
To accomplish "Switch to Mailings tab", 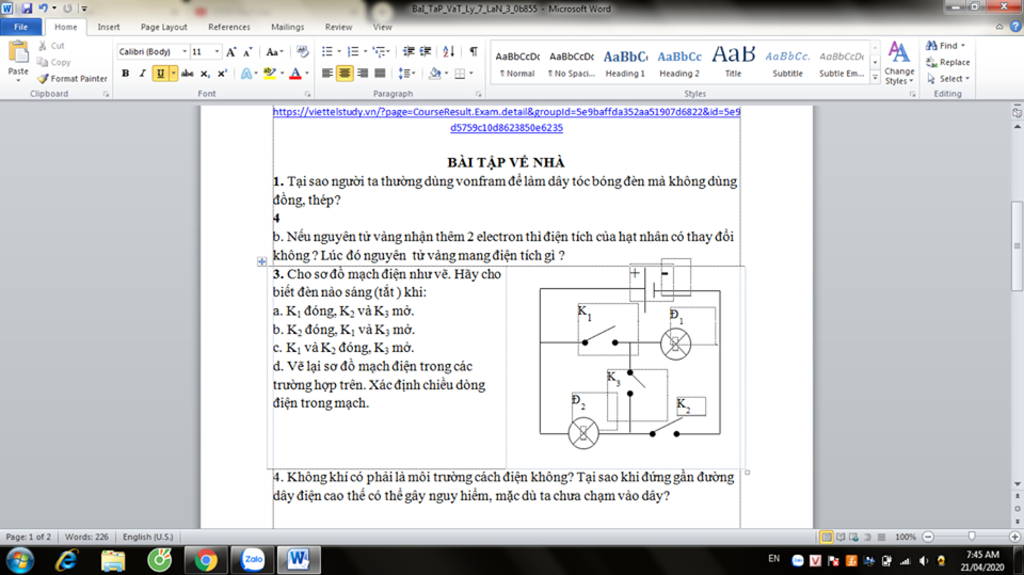I will coord(287,27).
